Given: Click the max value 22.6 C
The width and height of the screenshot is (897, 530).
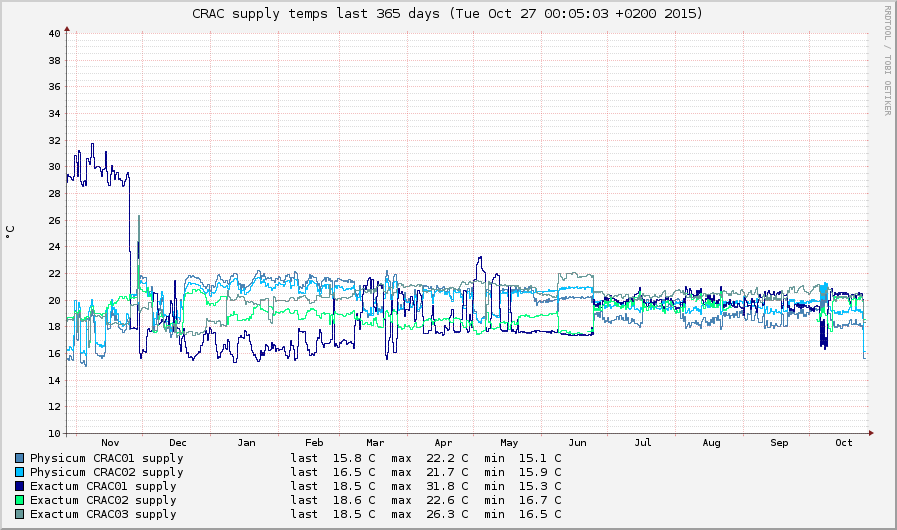Looking at the screenshot, I should coord(447,500).
